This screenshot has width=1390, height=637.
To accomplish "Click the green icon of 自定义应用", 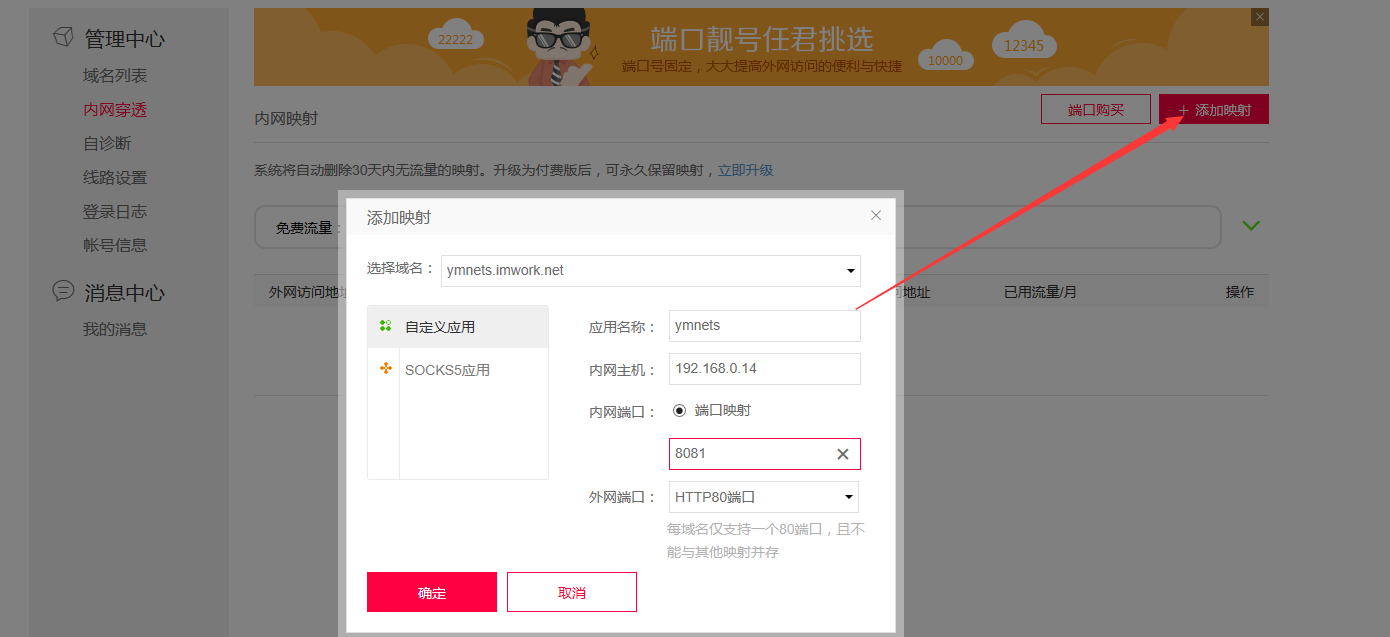I will pyautogui.click(x=386, y=326).
